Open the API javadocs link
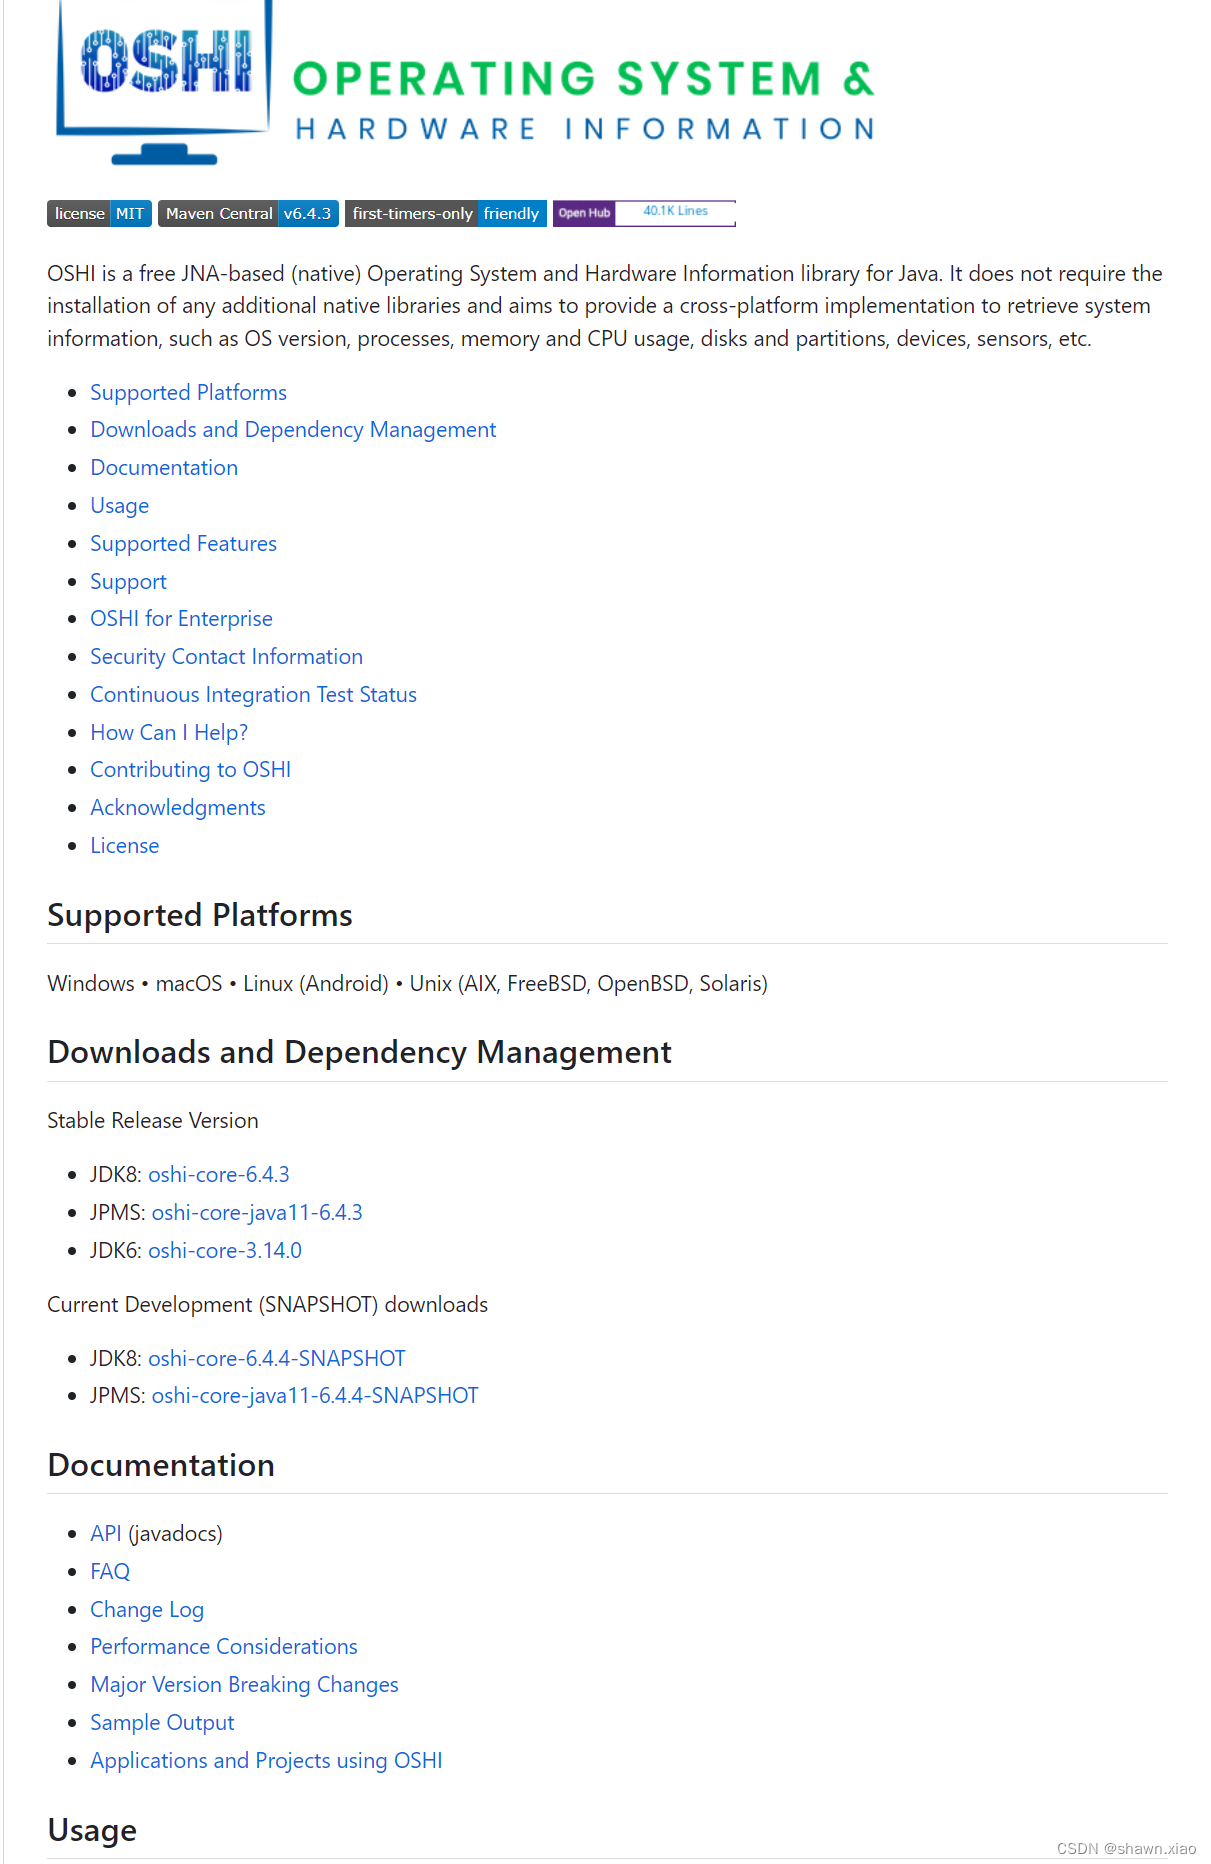This screenshot has width=1211, height=1864. point(105,1534)
